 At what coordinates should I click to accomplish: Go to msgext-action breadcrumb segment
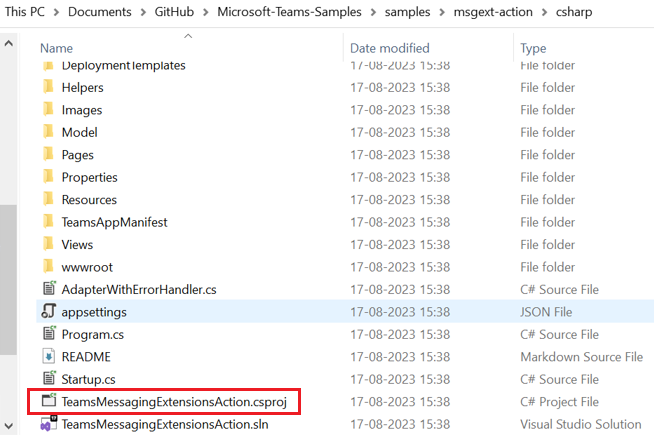click(493, 12)
